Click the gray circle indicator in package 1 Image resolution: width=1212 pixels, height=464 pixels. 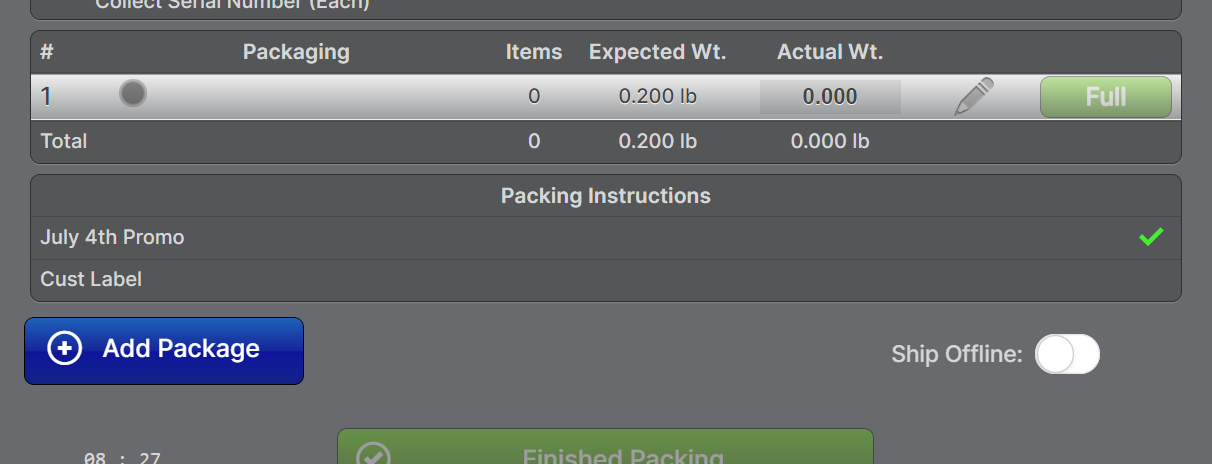coord(133,94)
